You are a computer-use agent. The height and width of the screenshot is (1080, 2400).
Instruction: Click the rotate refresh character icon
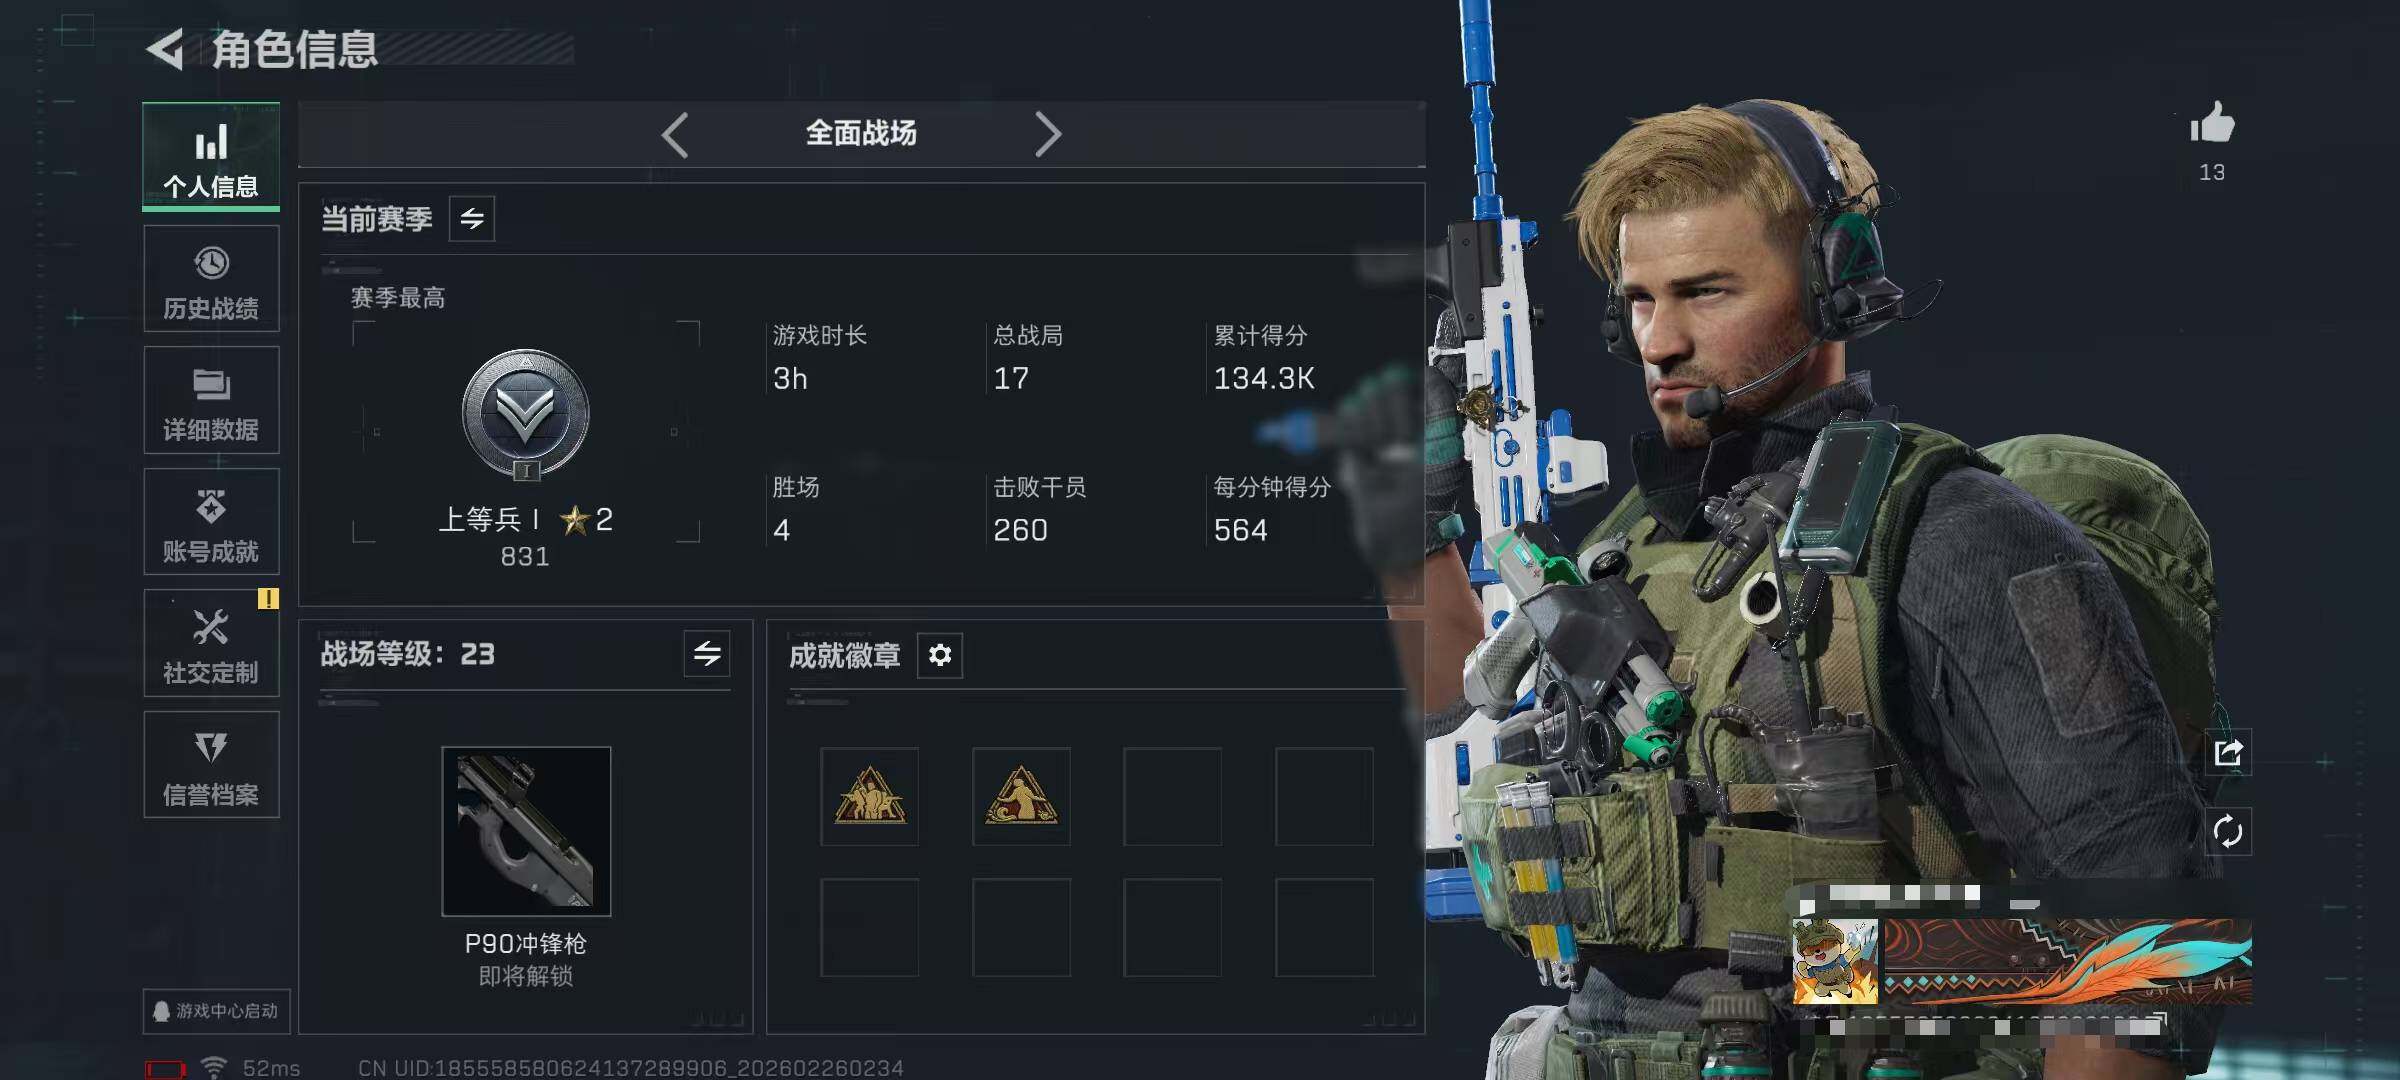(x=2228, y=832)
